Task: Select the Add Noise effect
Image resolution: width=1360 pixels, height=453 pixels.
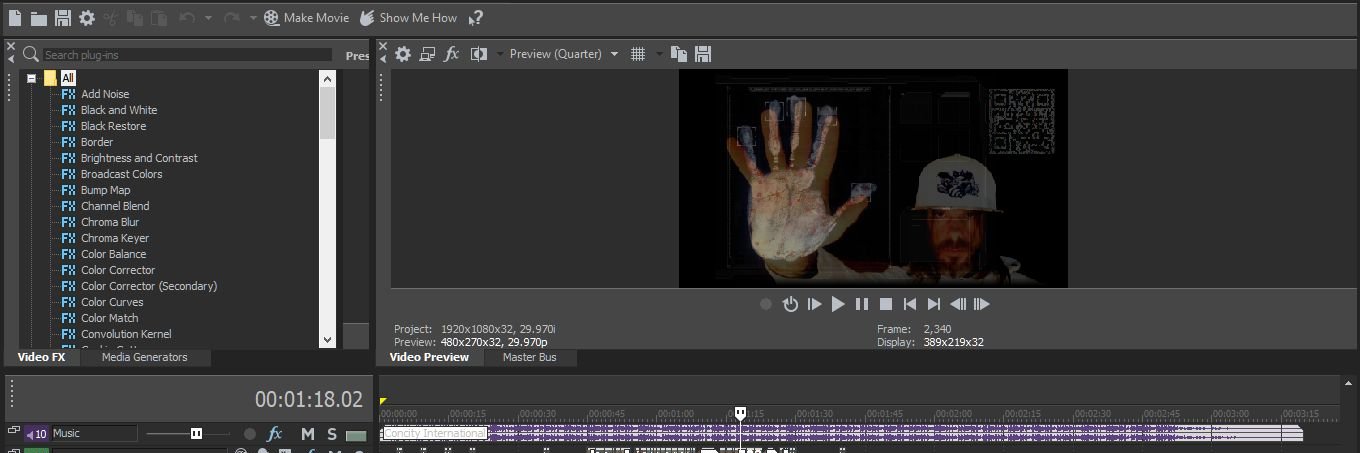Action: 105,94
